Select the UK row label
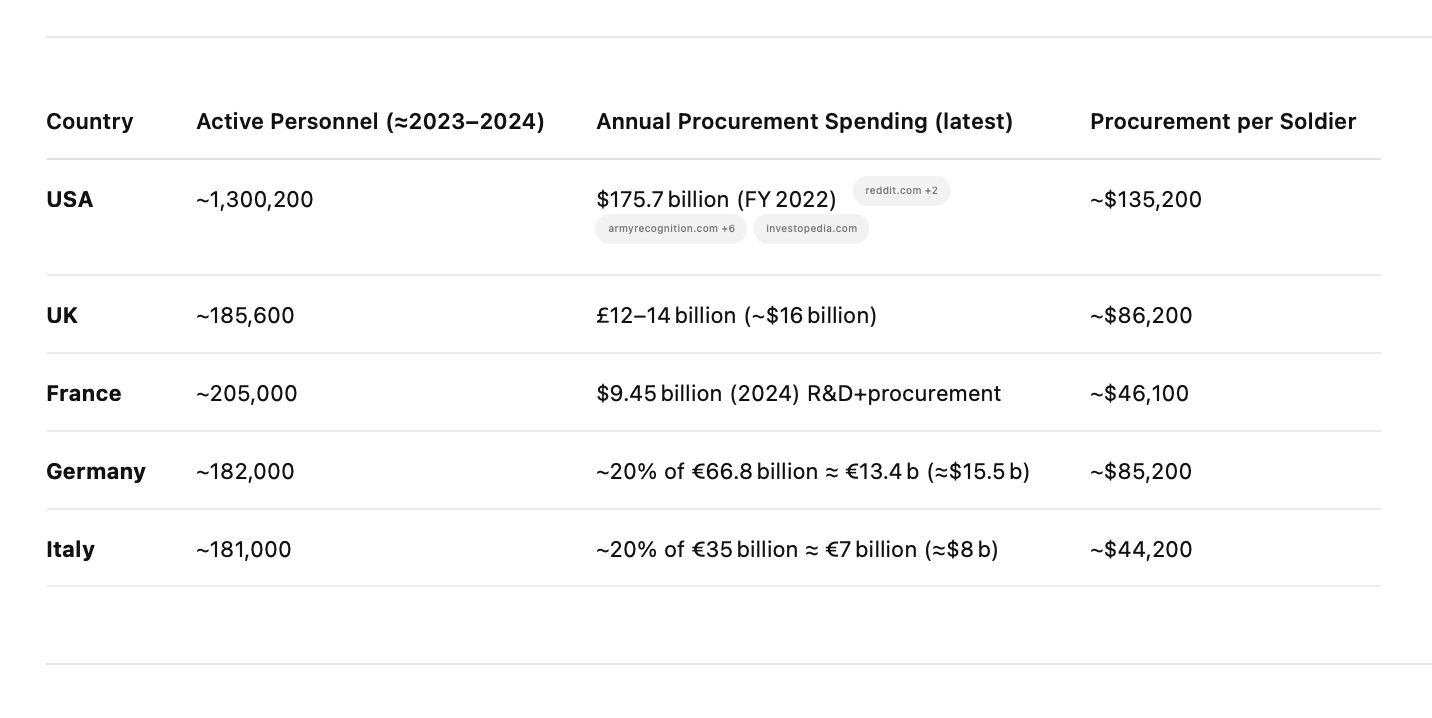This screenshot has width=1432, height=718. (62, 315)
